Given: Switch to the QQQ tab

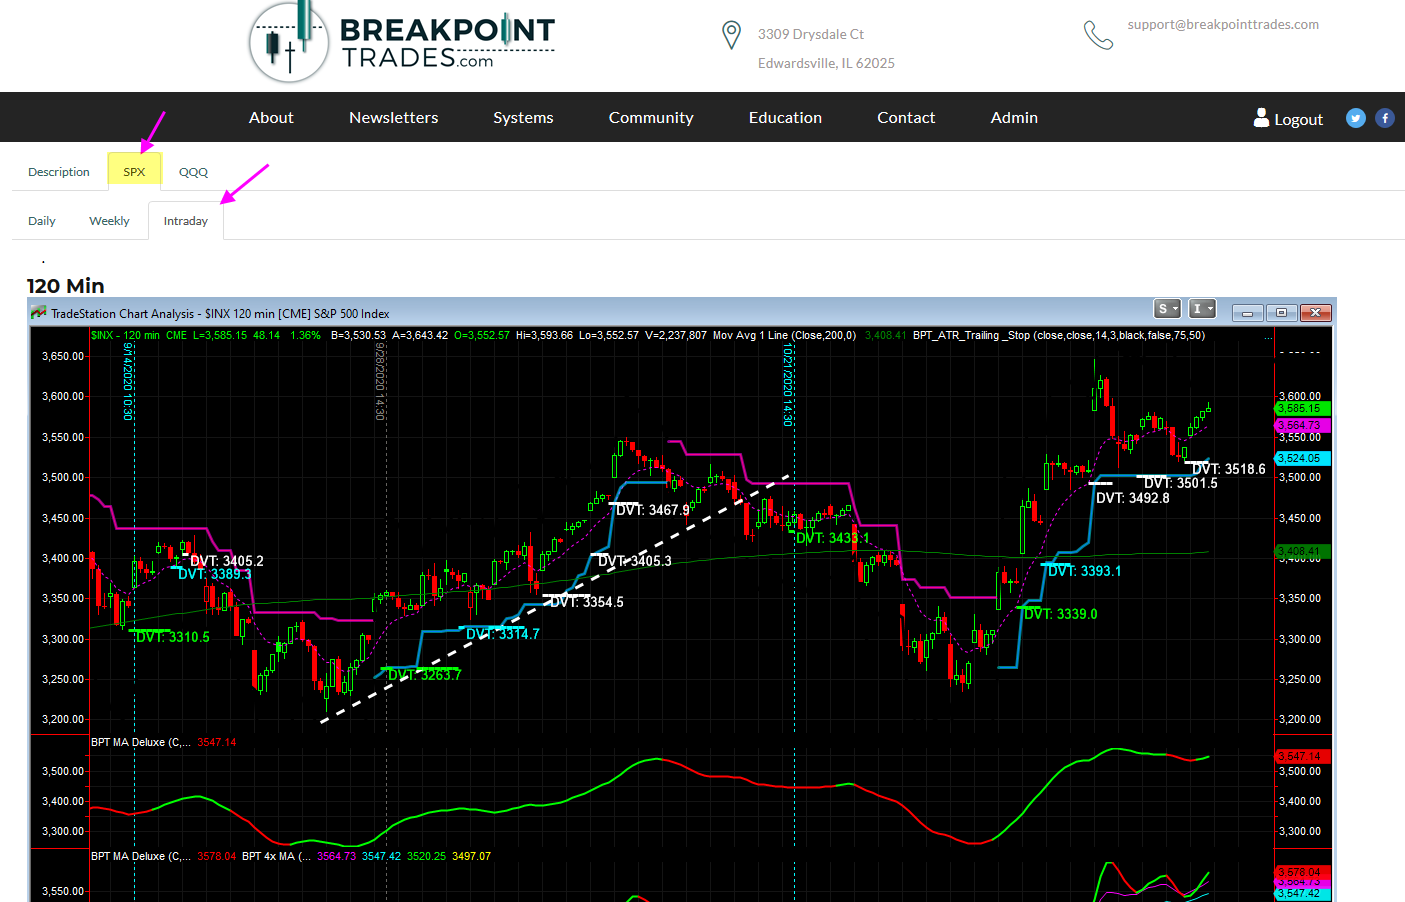Looking at the screenshot, I should click(x=193, y=172).
